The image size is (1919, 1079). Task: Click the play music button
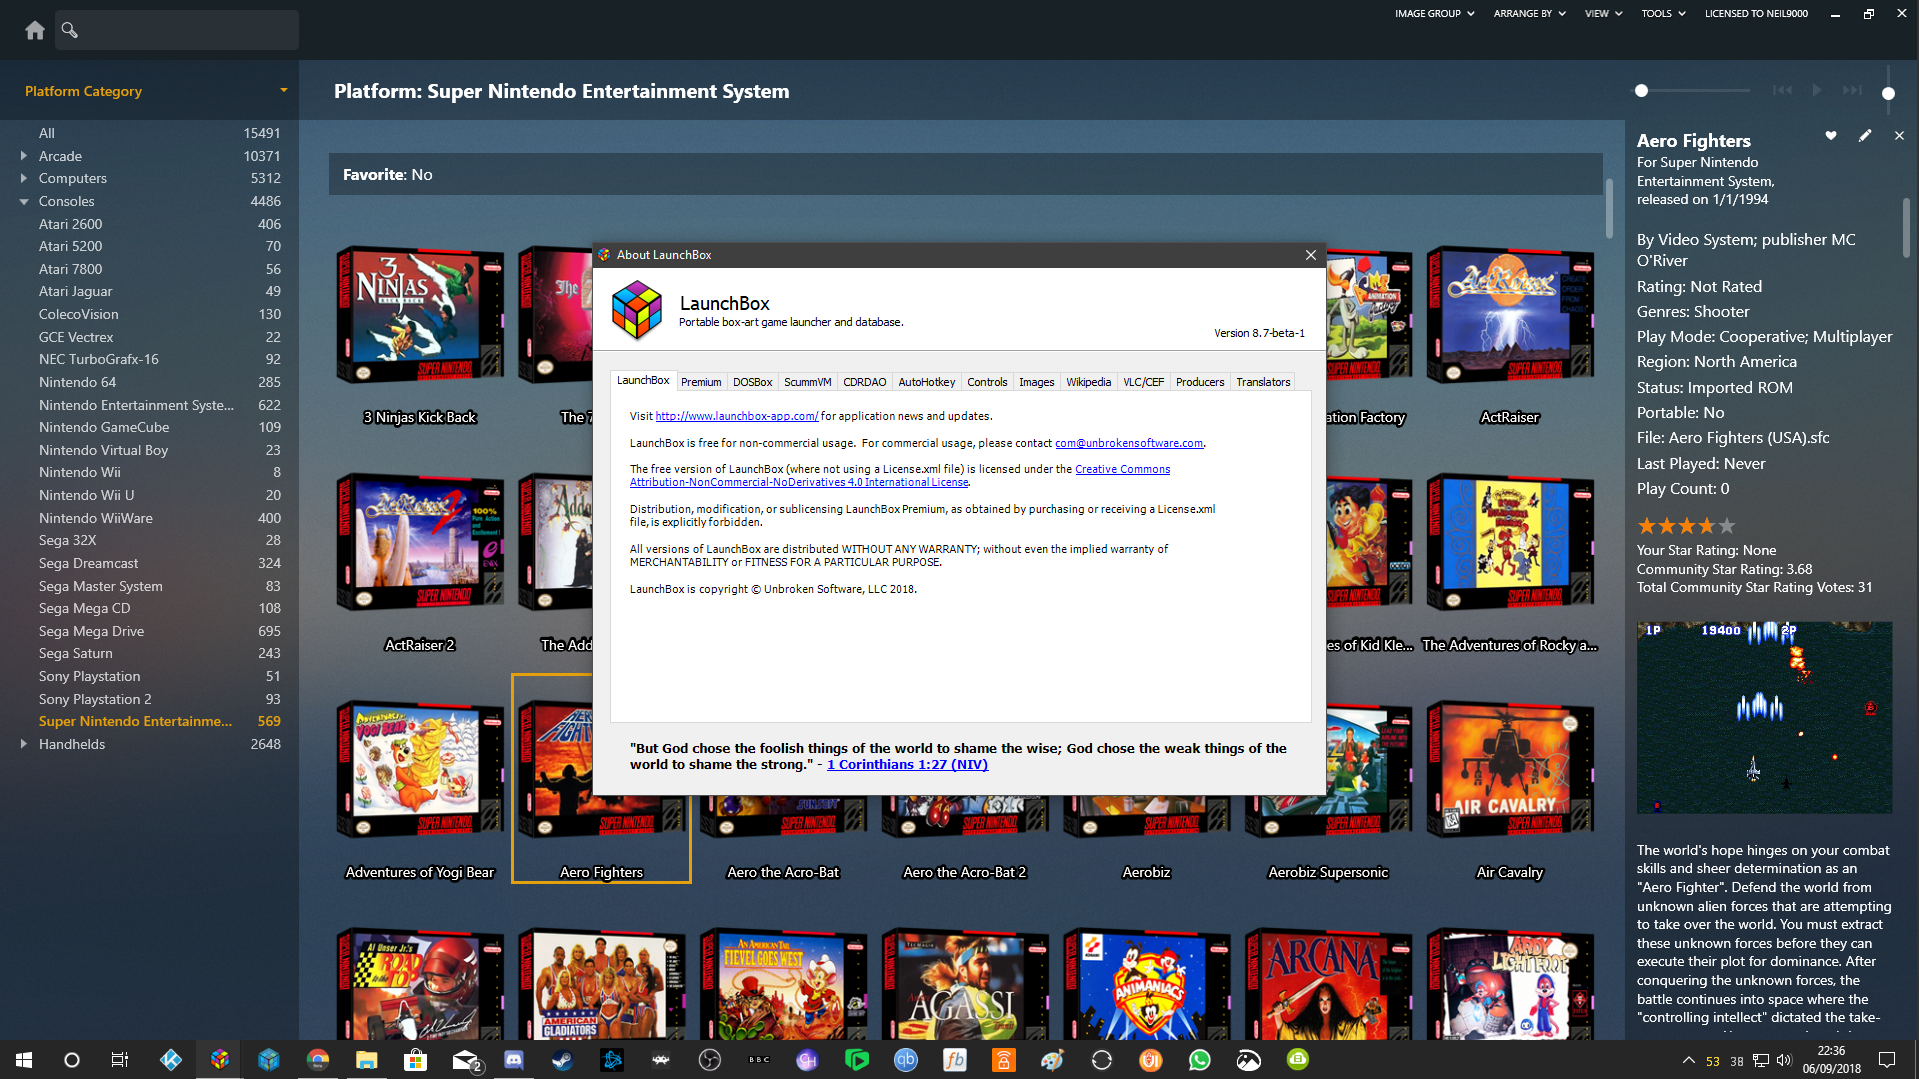(x=1817, y=90)
